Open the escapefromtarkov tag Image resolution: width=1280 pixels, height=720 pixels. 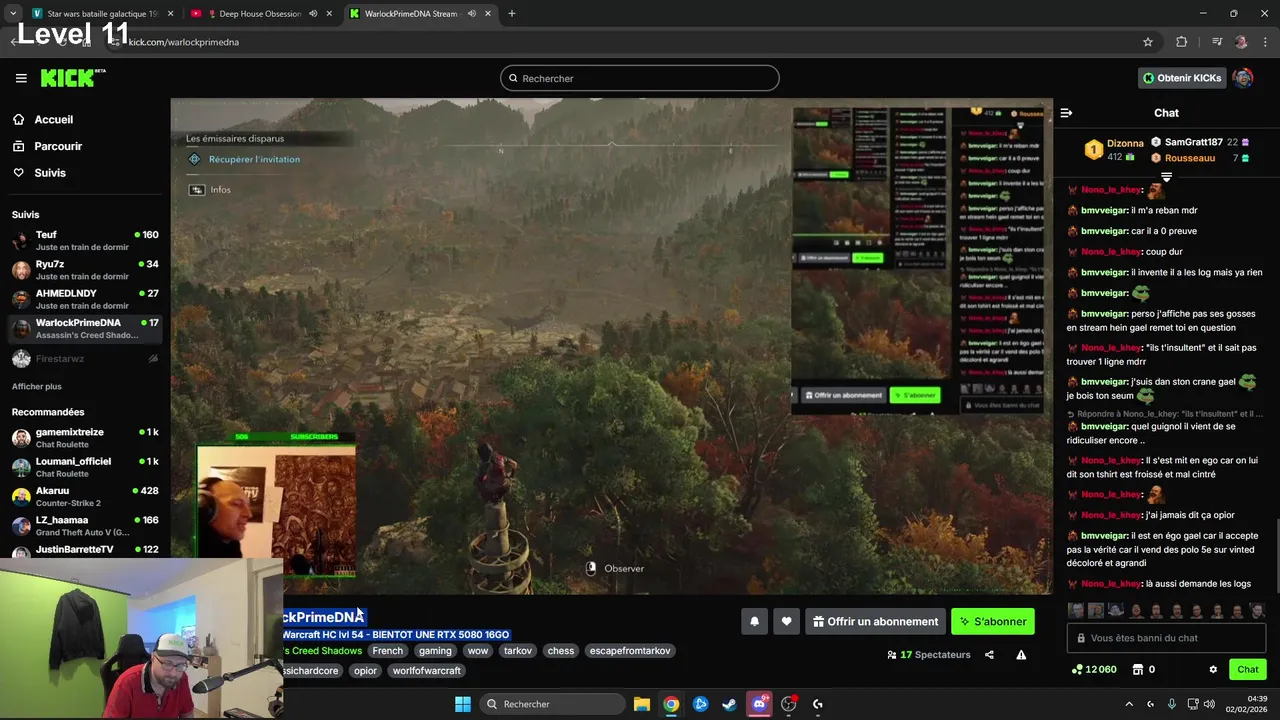pos(630,651)
